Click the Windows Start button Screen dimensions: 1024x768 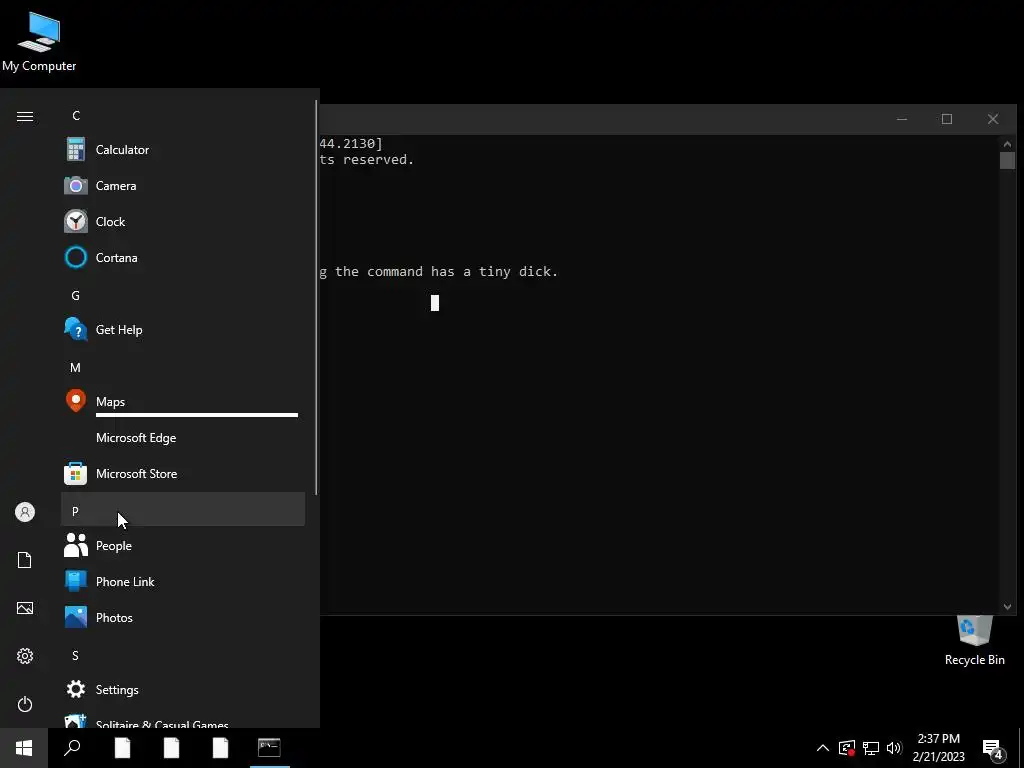24,748
